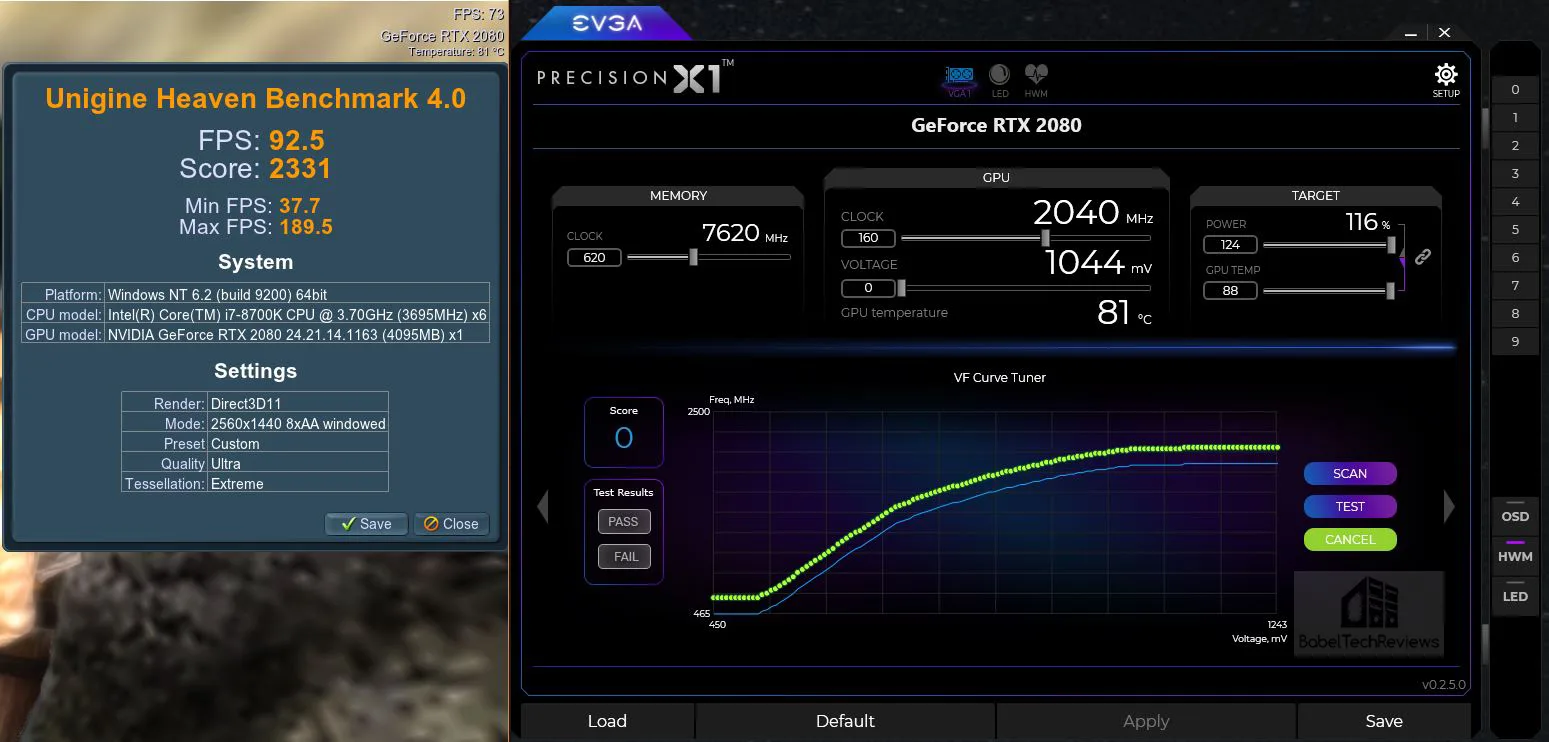Select profile slot 6
This screenshot has width=1549, height=742.
pos(1515,258)
